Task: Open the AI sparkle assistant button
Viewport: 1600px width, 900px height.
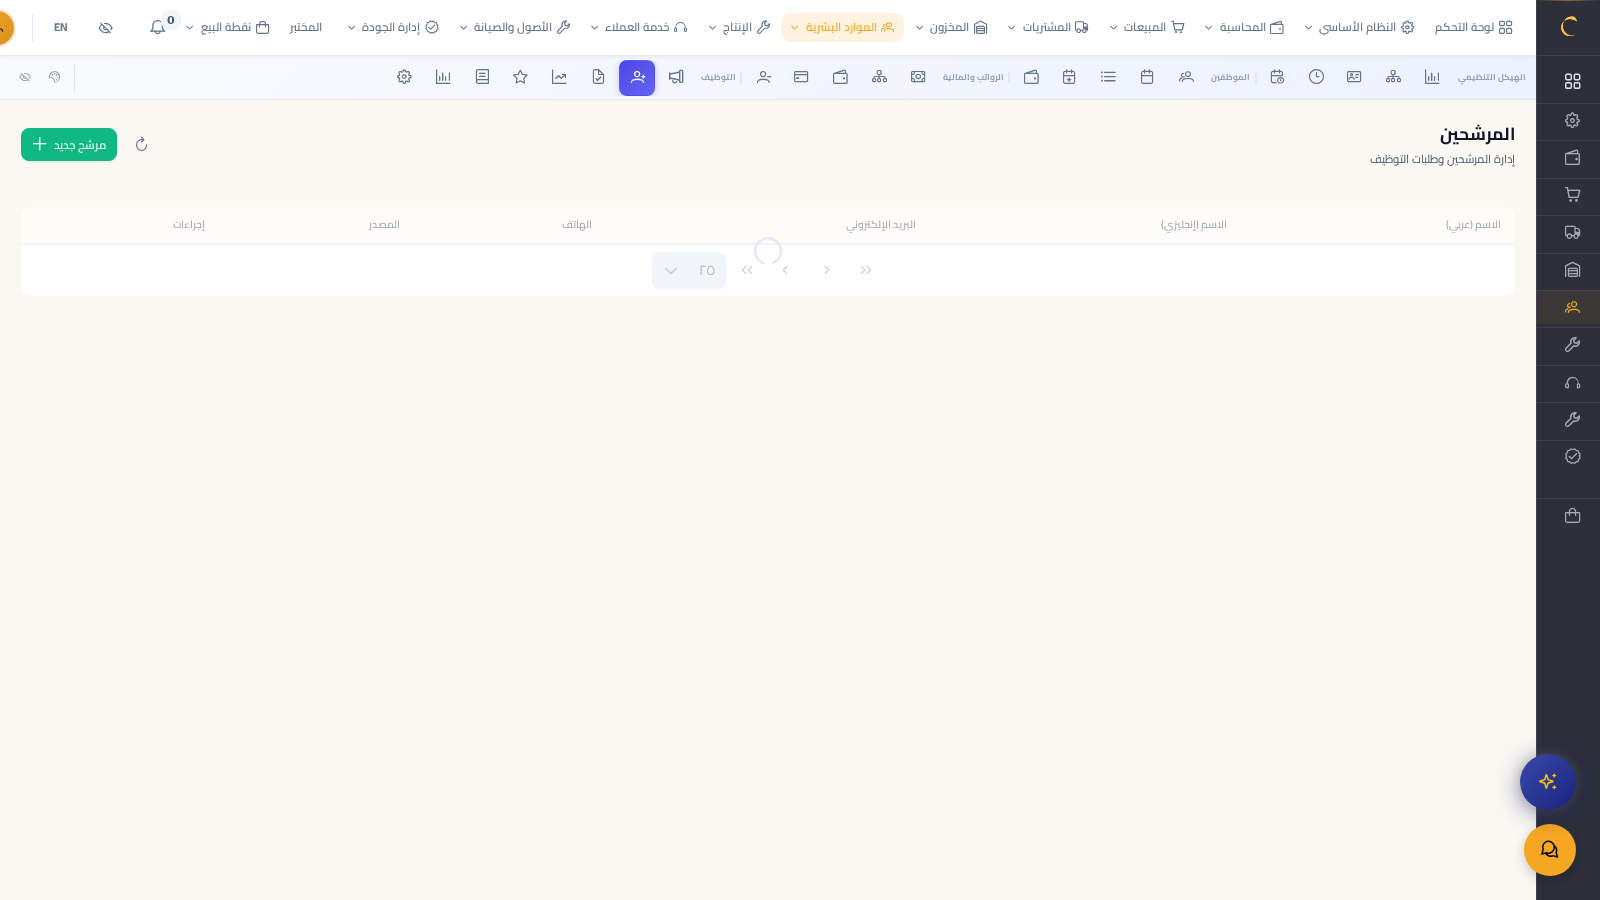Action: [x=1547, y=781]
